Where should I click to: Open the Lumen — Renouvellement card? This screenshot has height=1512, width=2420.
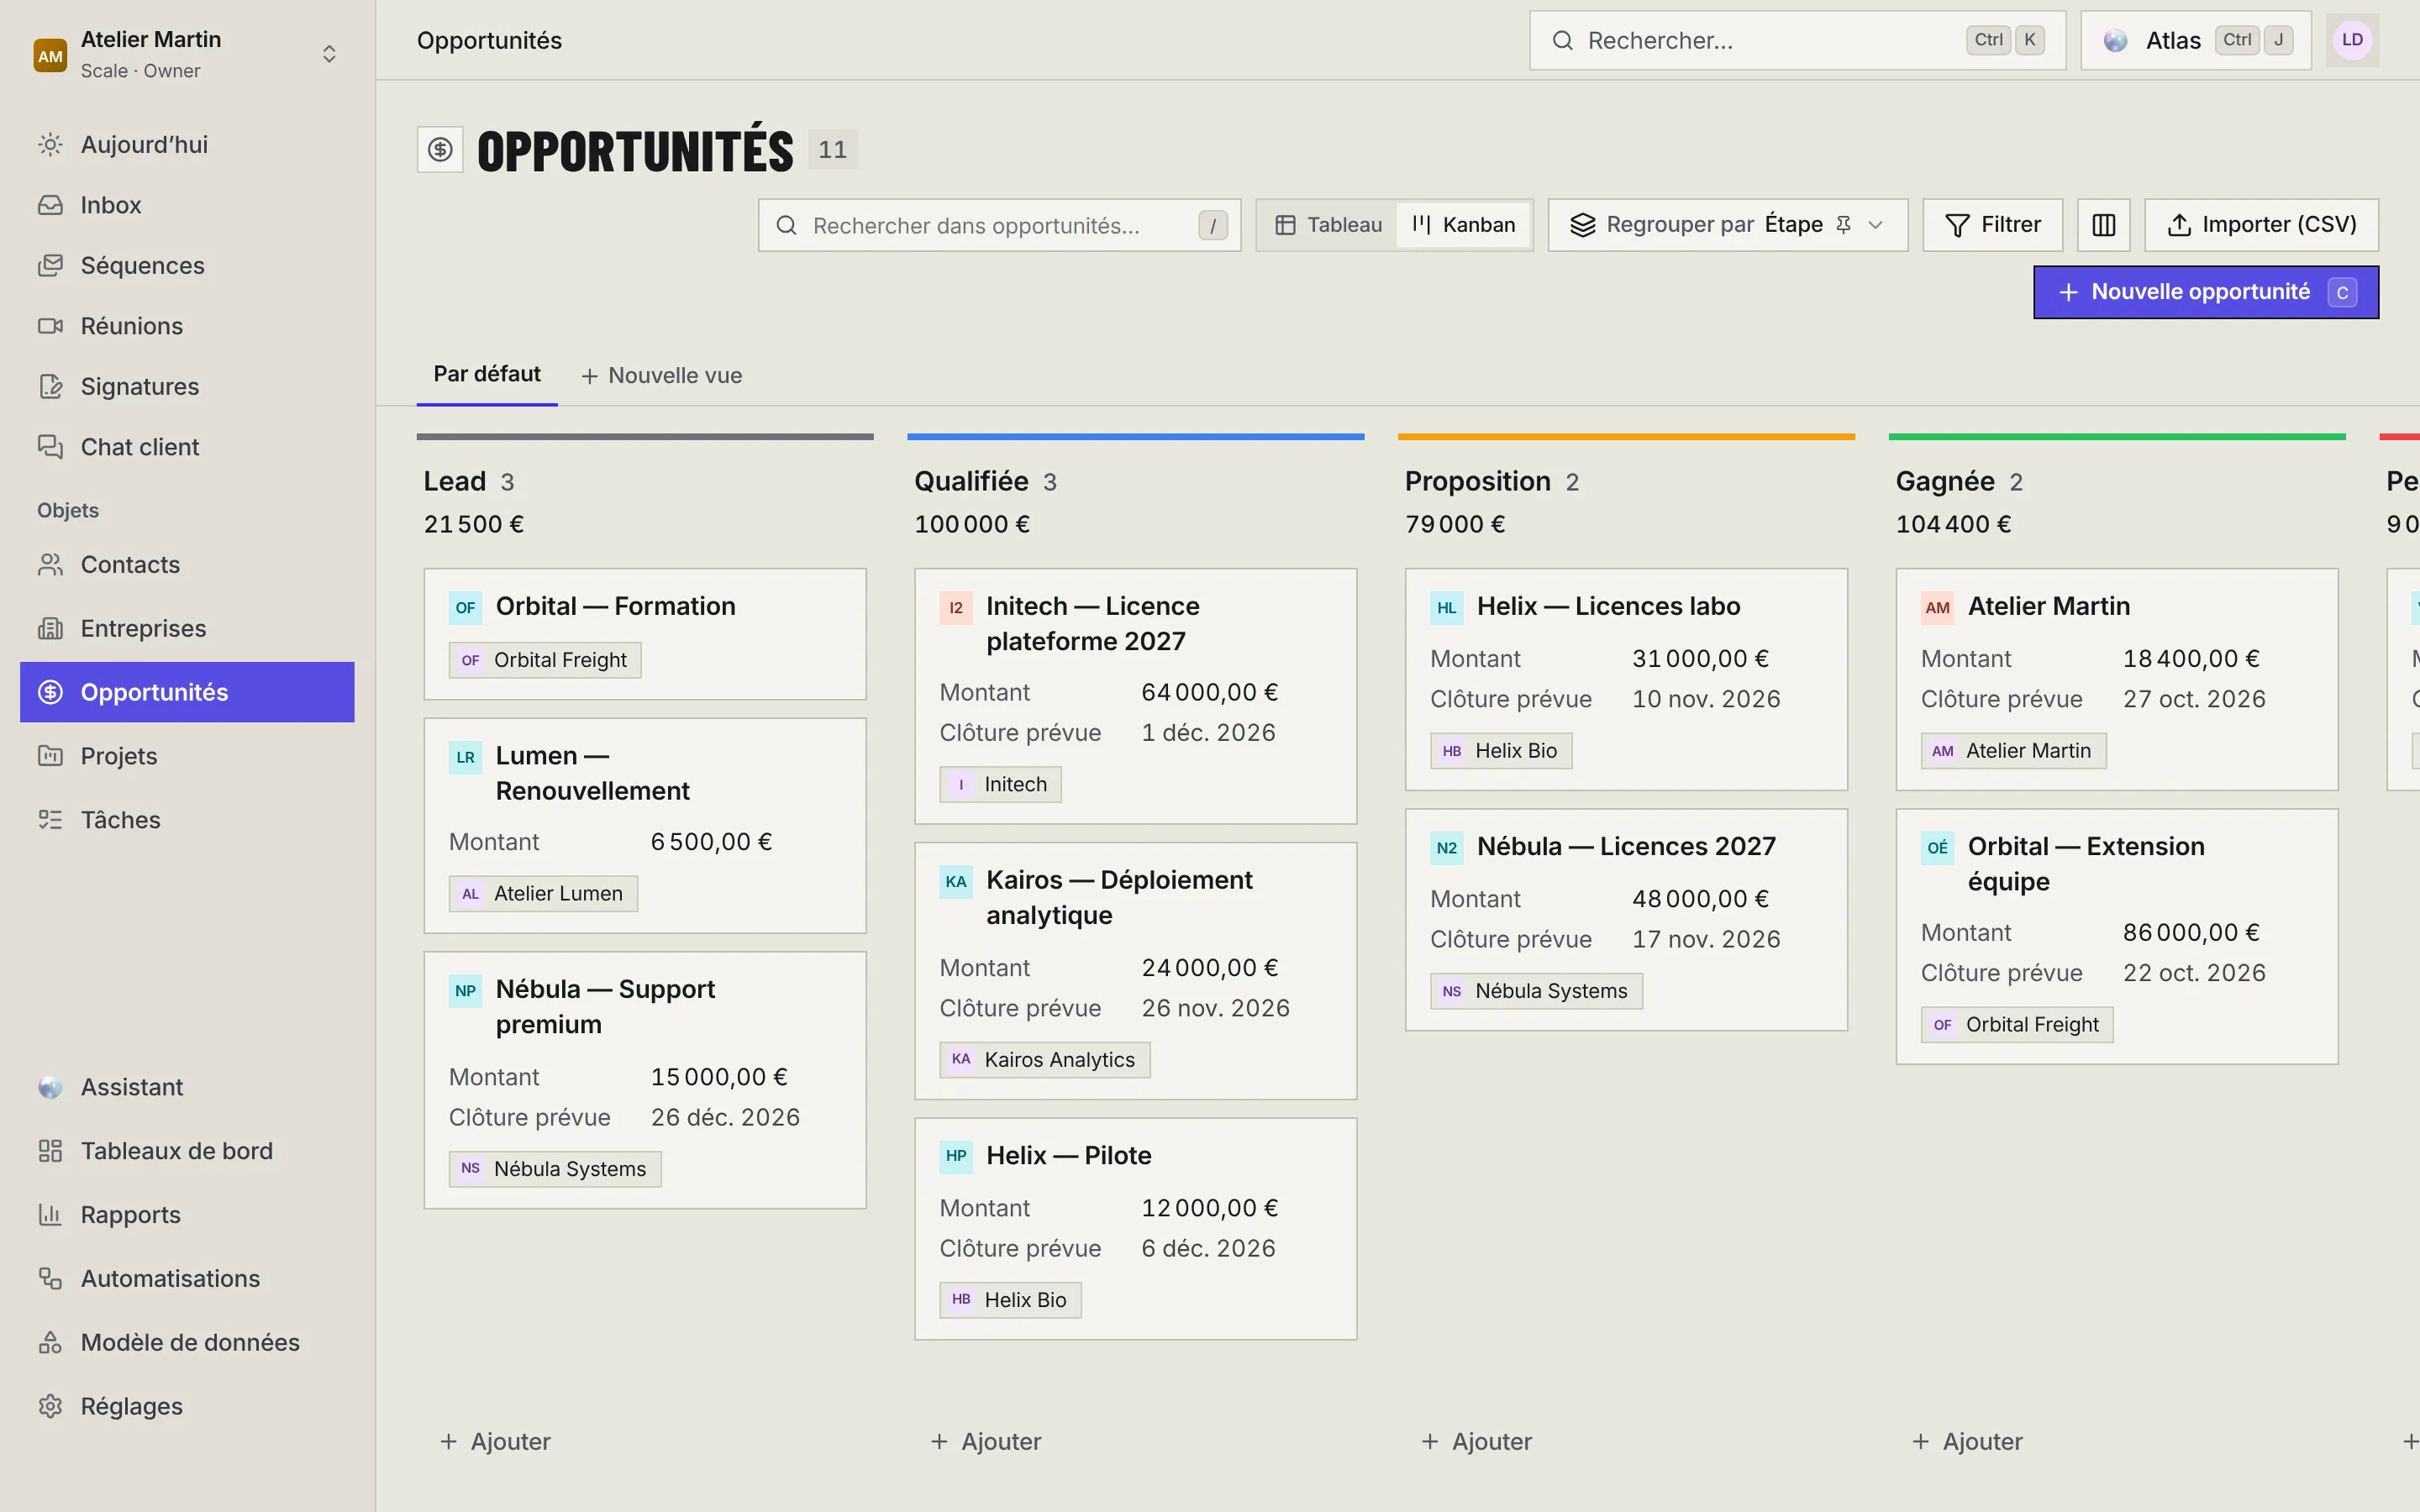point(645,826)
